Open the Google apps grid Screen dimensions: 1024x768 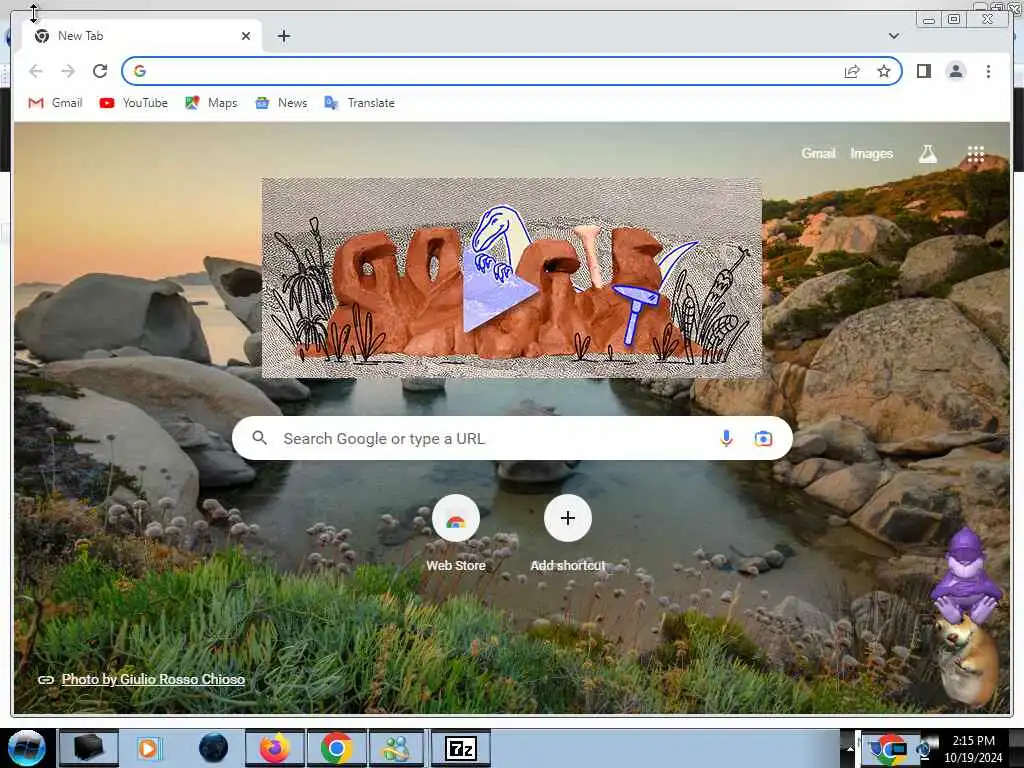point(976,154)
